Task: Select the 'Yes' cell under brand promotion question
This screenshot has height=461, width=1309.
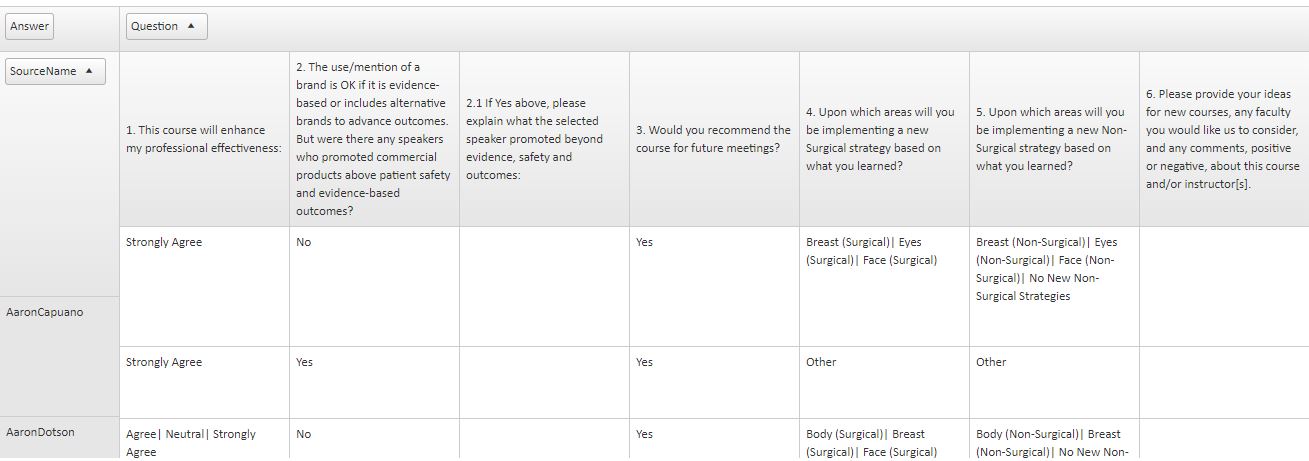Action: [375, 383]
